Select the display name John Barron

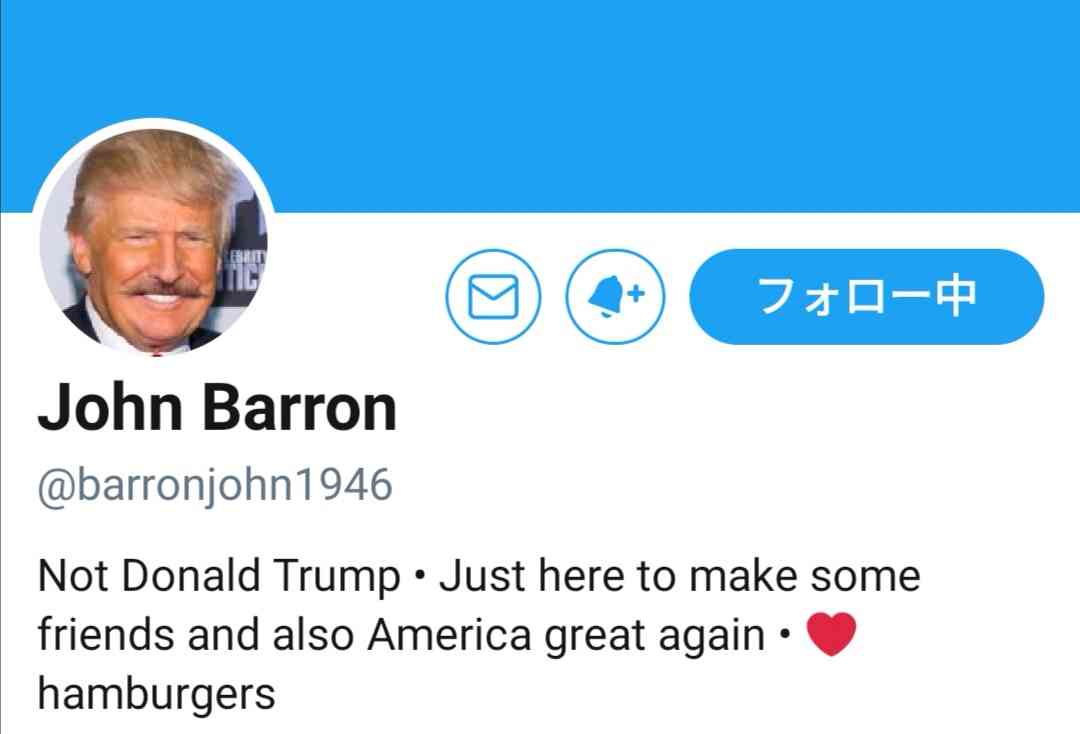tap(217, 408)
